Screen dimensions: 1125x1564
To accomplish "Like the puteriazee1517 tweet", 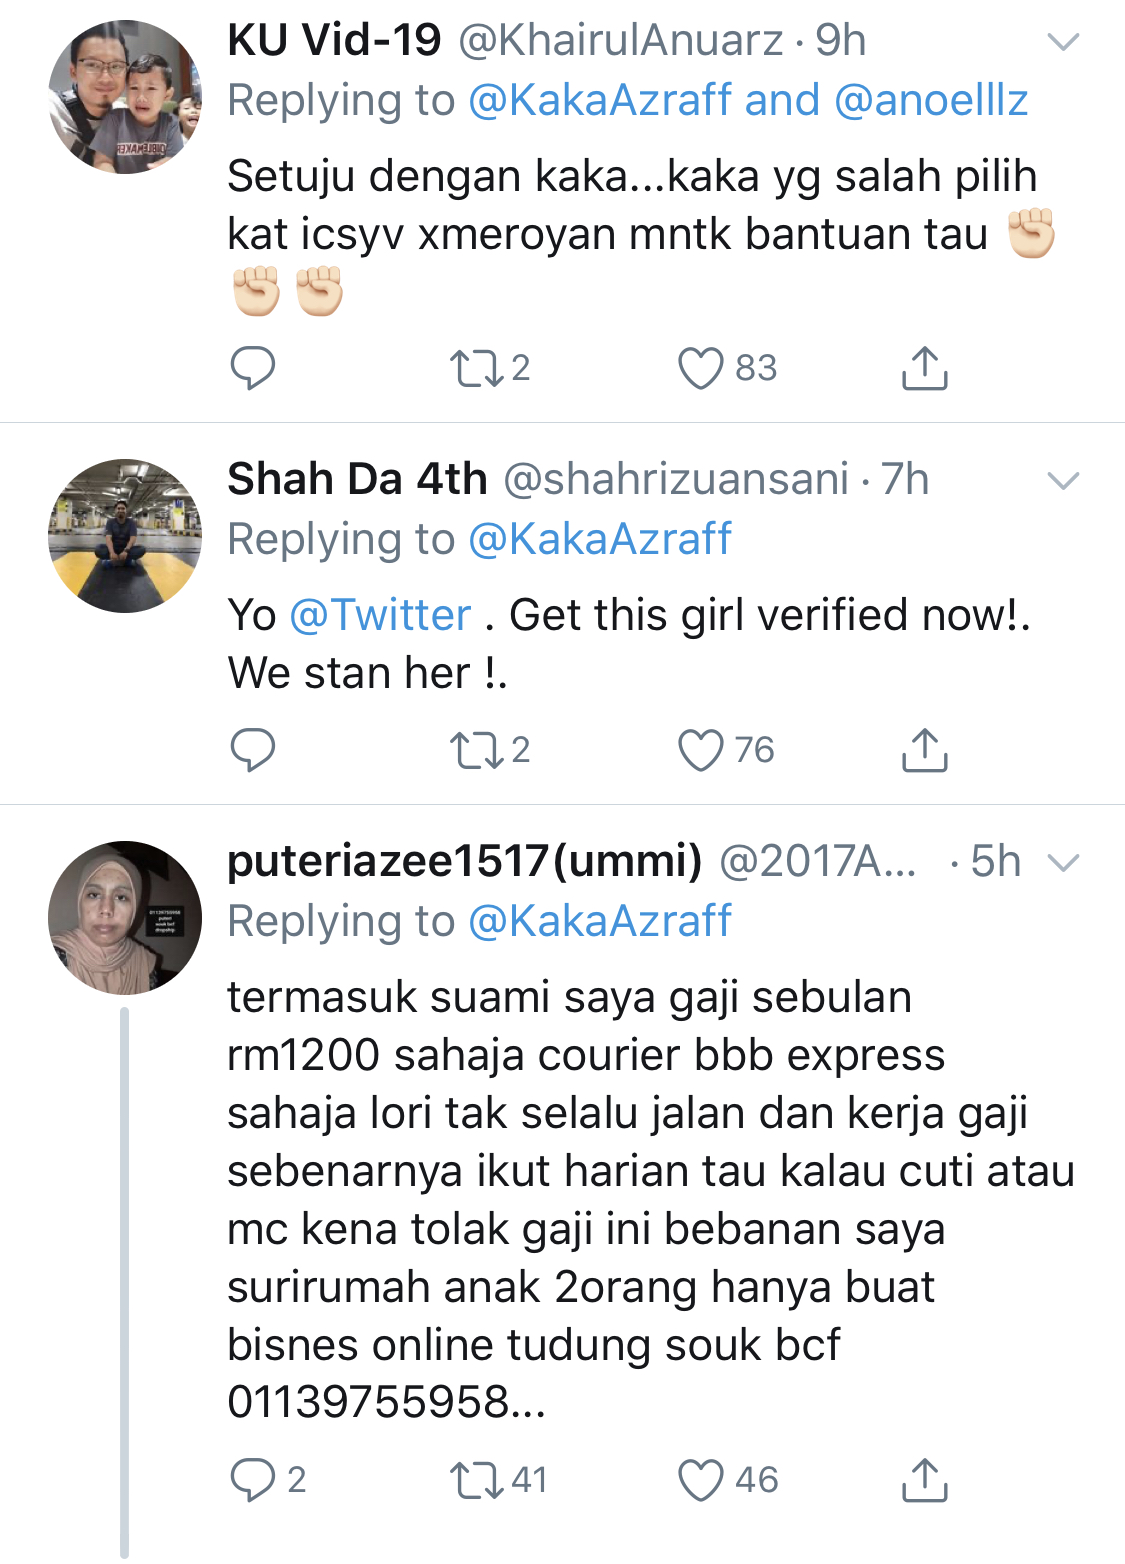I will pyautogui.click(x=700, y=1480).
